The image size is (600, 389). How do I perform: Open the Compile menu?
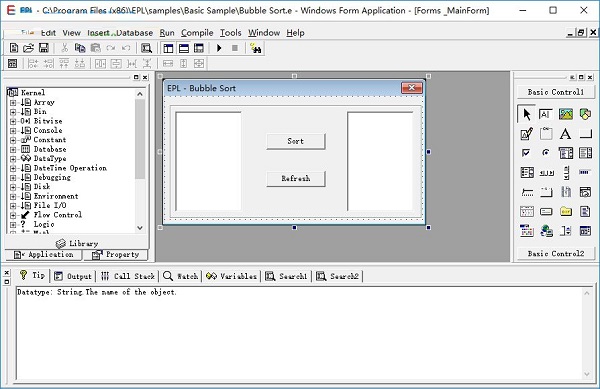coord(197,33)
